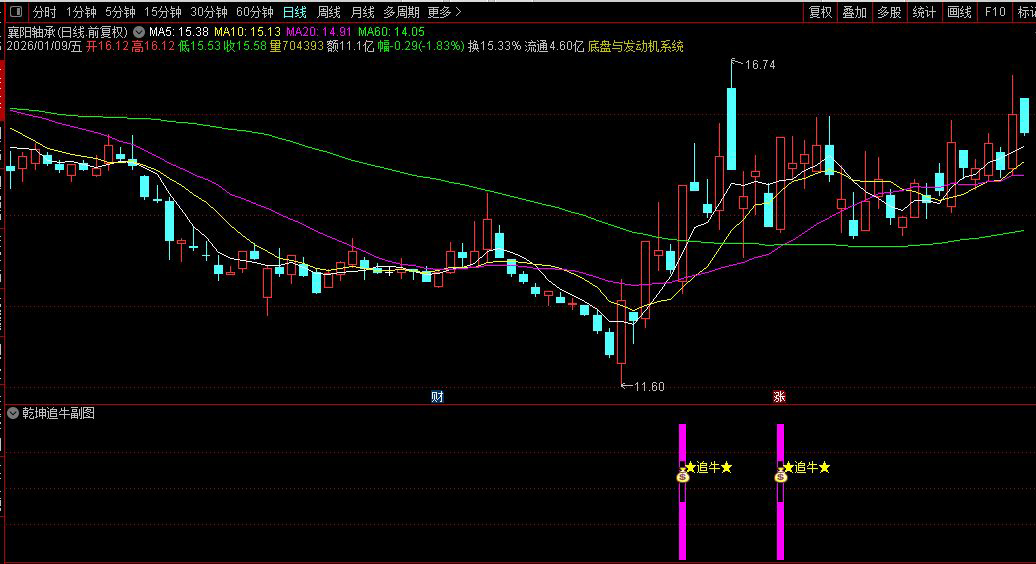1036x564 pixels.
Task: Open the F10 company info
Action: coord(994,12)
